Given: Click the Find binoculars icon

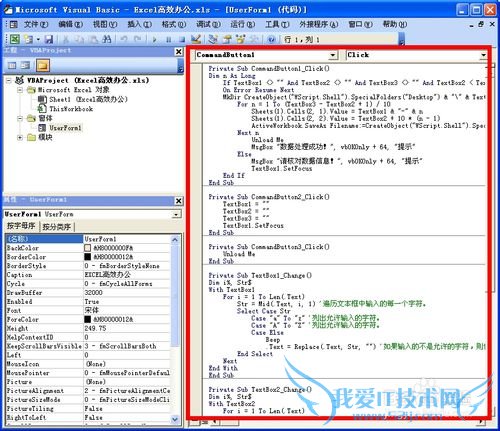Looking at the screenshot, I should (106, 39).
